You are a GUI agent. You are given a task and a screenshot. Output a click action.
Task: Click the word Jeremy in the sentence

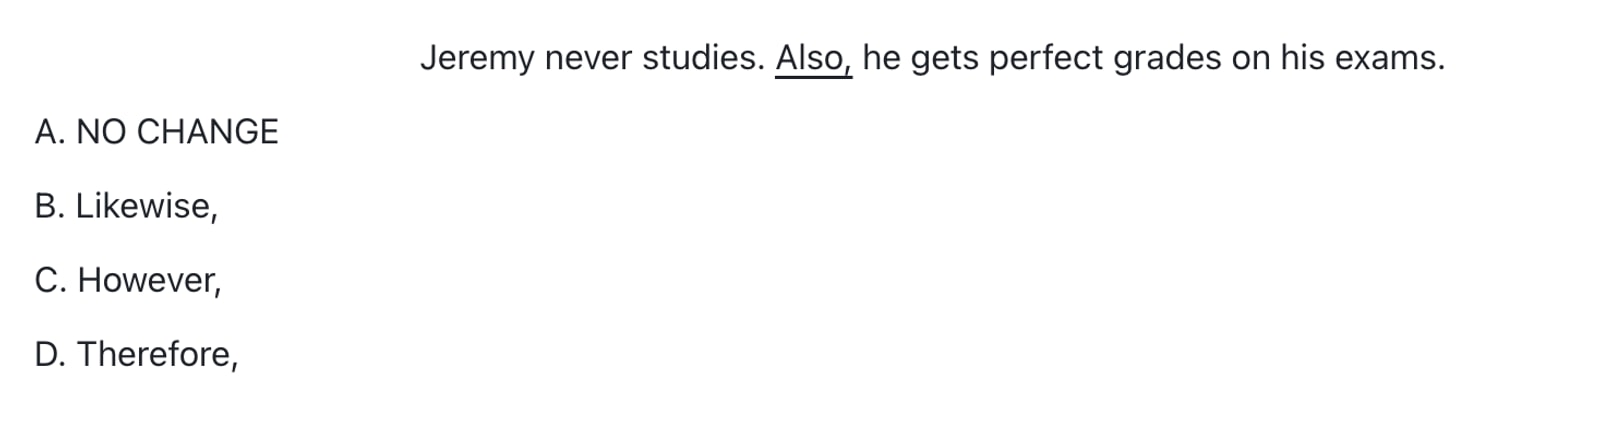pyautogui.click(x=477, y=58)
